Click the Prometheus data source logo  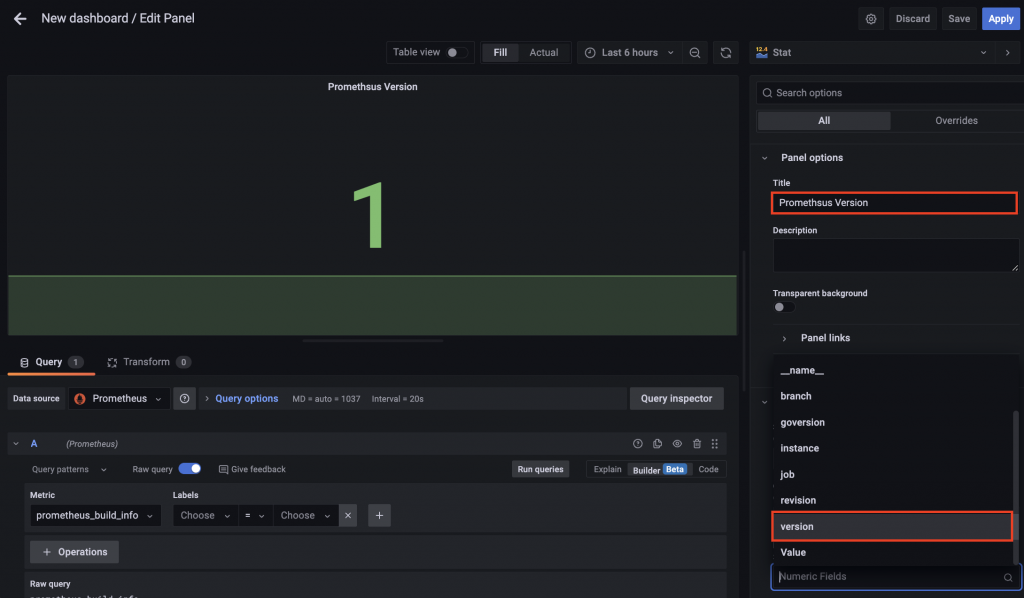click(80, 399)
